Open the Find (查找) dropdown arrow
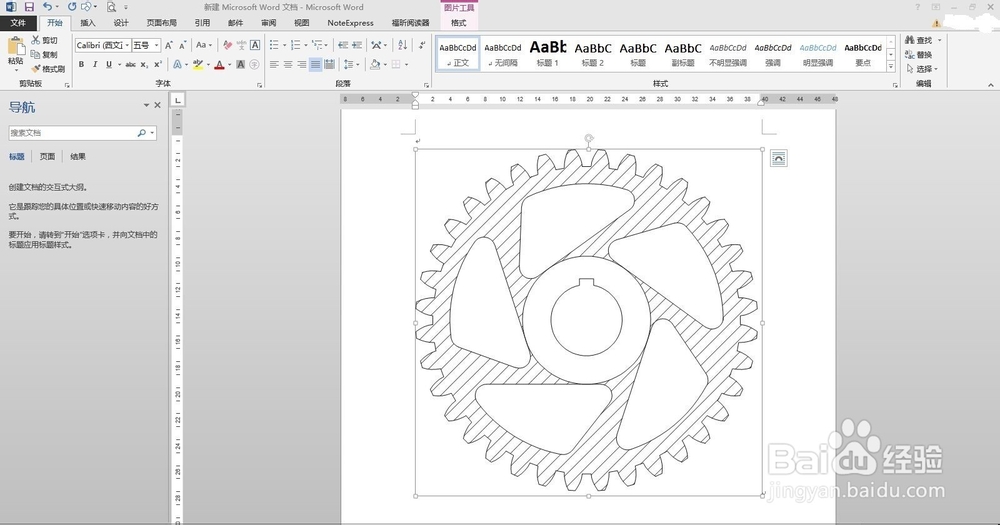 coord(939,40)
